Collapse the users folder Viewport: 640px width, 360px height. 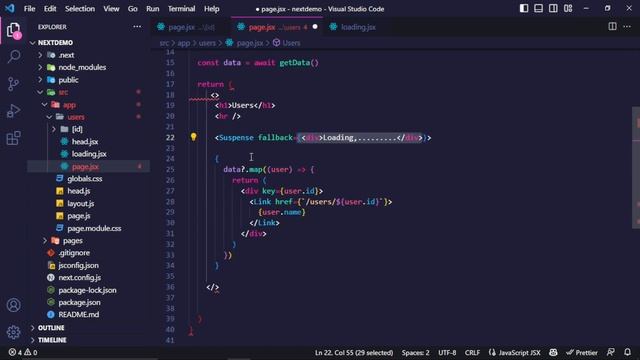tap(49, 117)
